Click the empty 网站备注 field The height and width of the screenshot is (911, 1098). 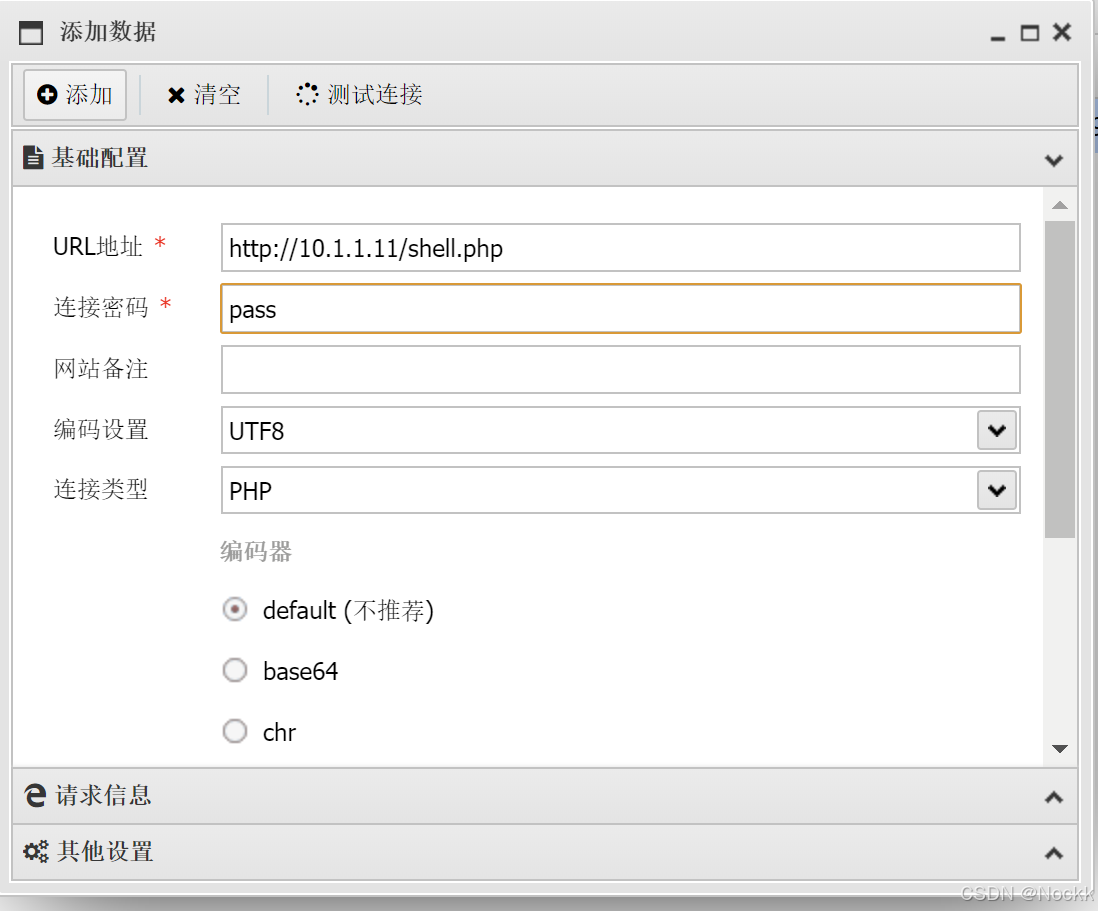[x=620, y=369]
